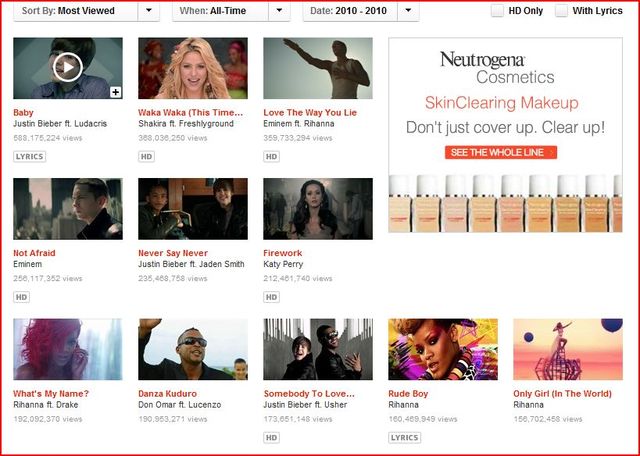This screenshot has width=640, height=456.
Task: Open the When dropdown arrow
Action: (280, 11)
